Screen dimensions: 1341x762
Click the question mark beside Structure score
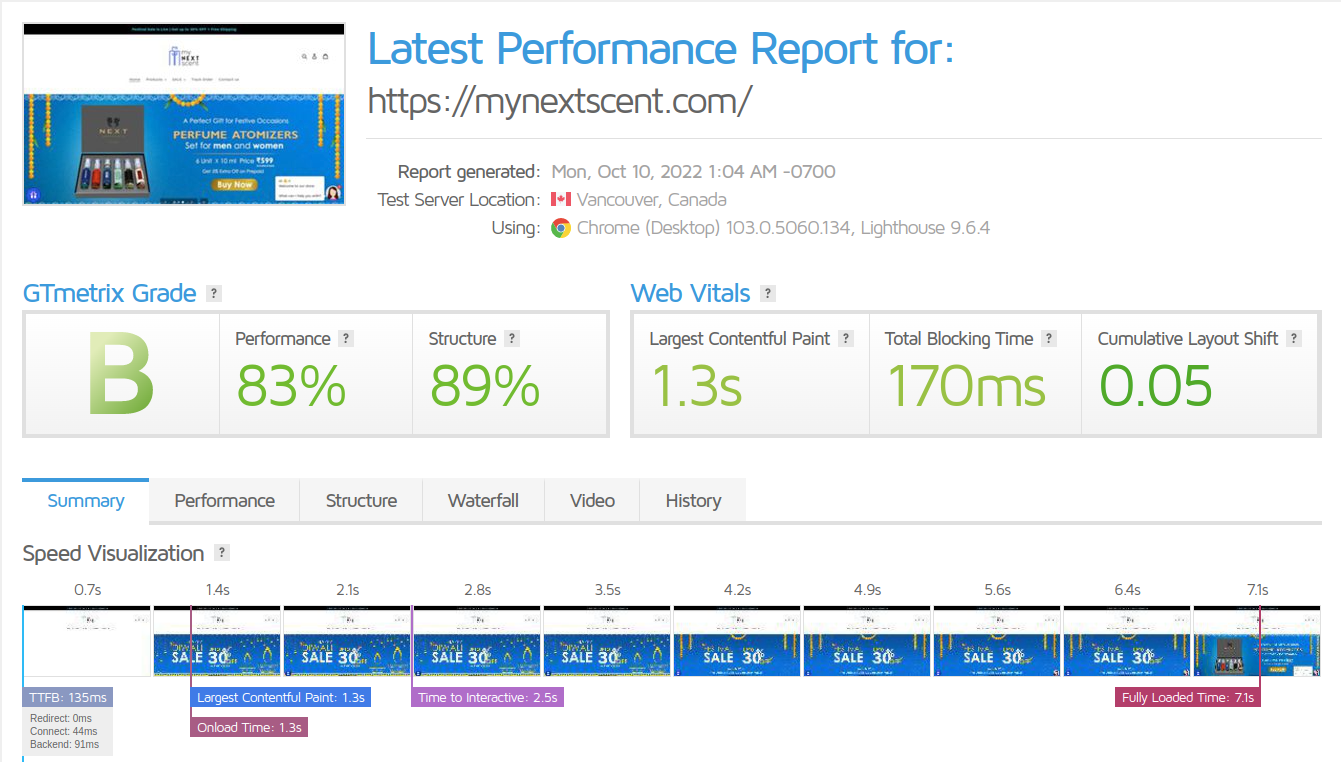pos(512,339)
